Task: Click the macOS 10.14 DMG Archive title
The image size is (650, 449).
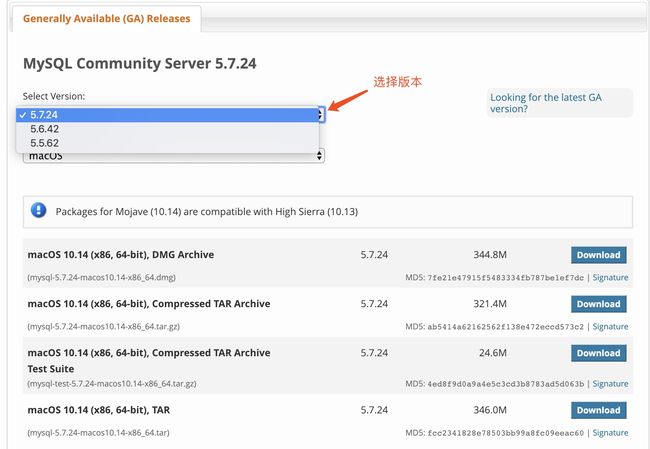Action: point(121,255)
